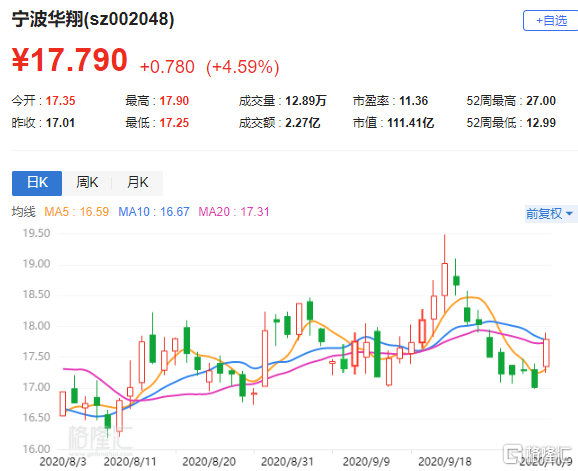
Task: Click the 最高 value 17.90
Action: tap(174, 101)
